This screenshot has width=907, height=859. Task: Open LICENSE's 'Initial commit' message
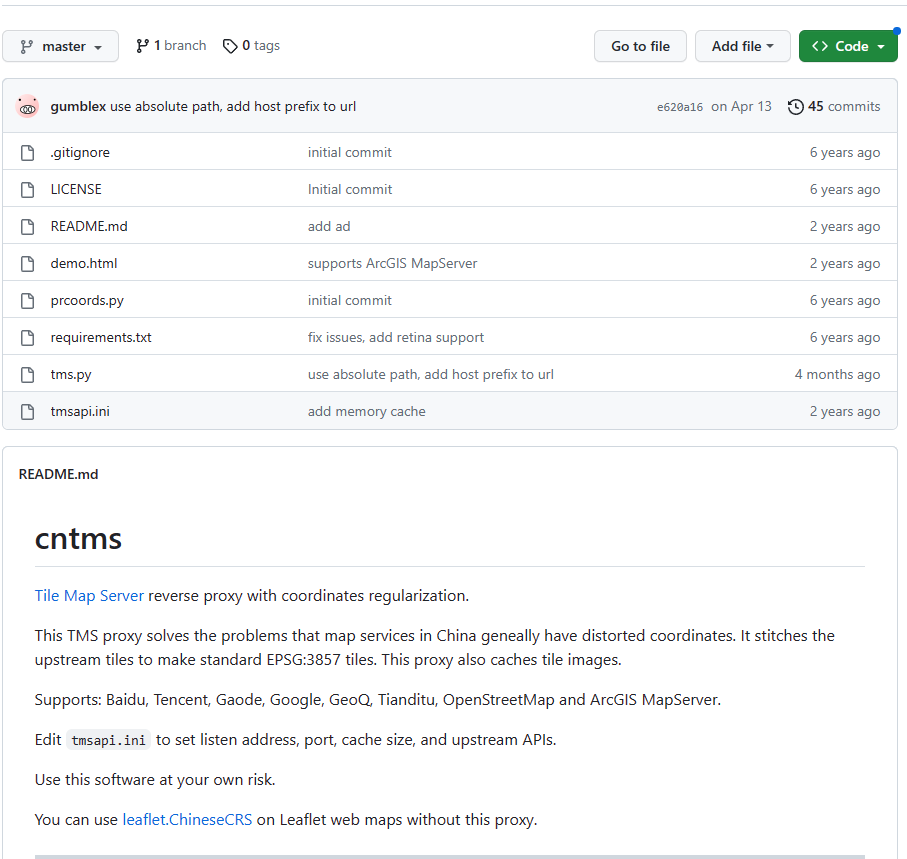coord(350,189)
